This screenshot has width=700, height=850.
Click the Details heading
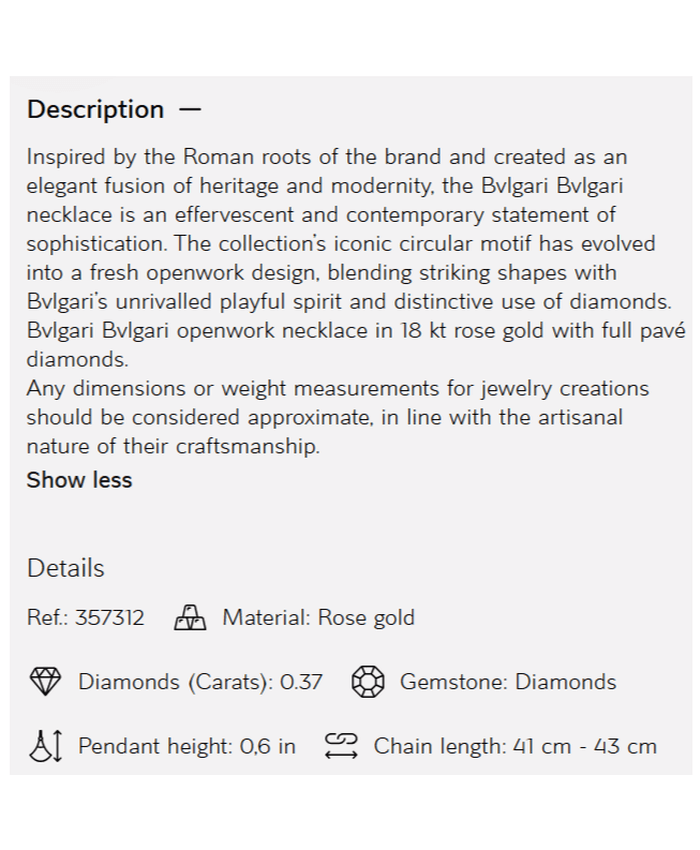65,568
